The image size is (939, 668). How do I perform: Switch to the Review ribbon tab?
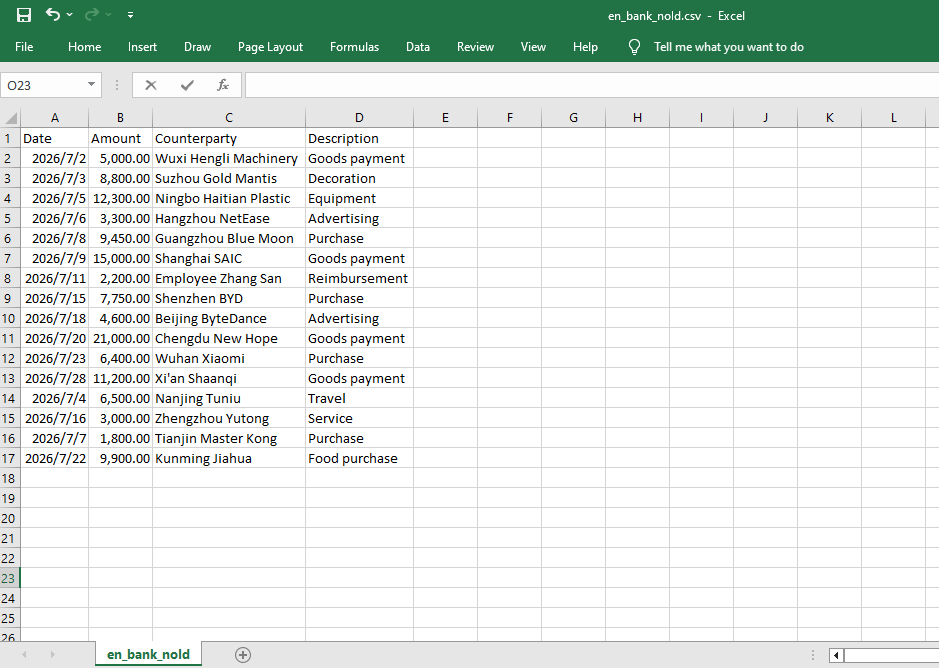[x=475, y=47]
